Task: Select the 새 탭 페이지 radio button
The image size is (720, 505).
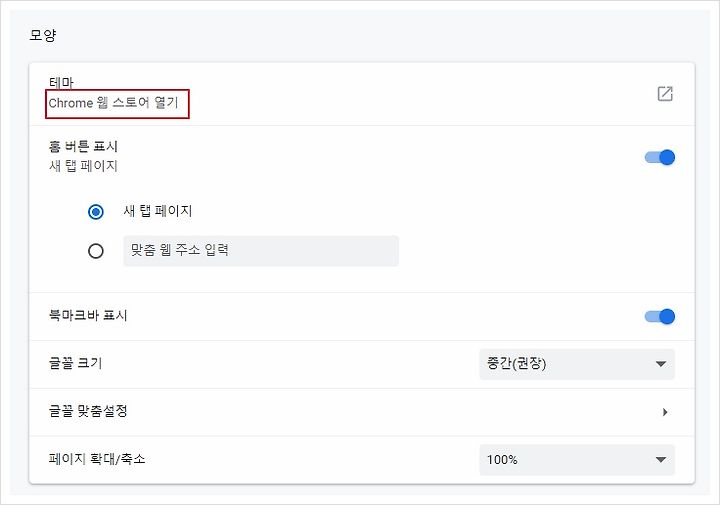Action: click(x=96, y=212)
